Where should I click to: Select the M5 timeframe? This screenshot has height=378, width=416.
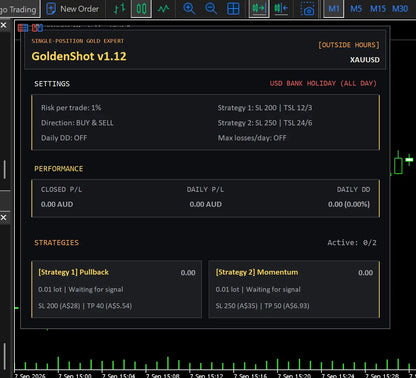[356, 9]
